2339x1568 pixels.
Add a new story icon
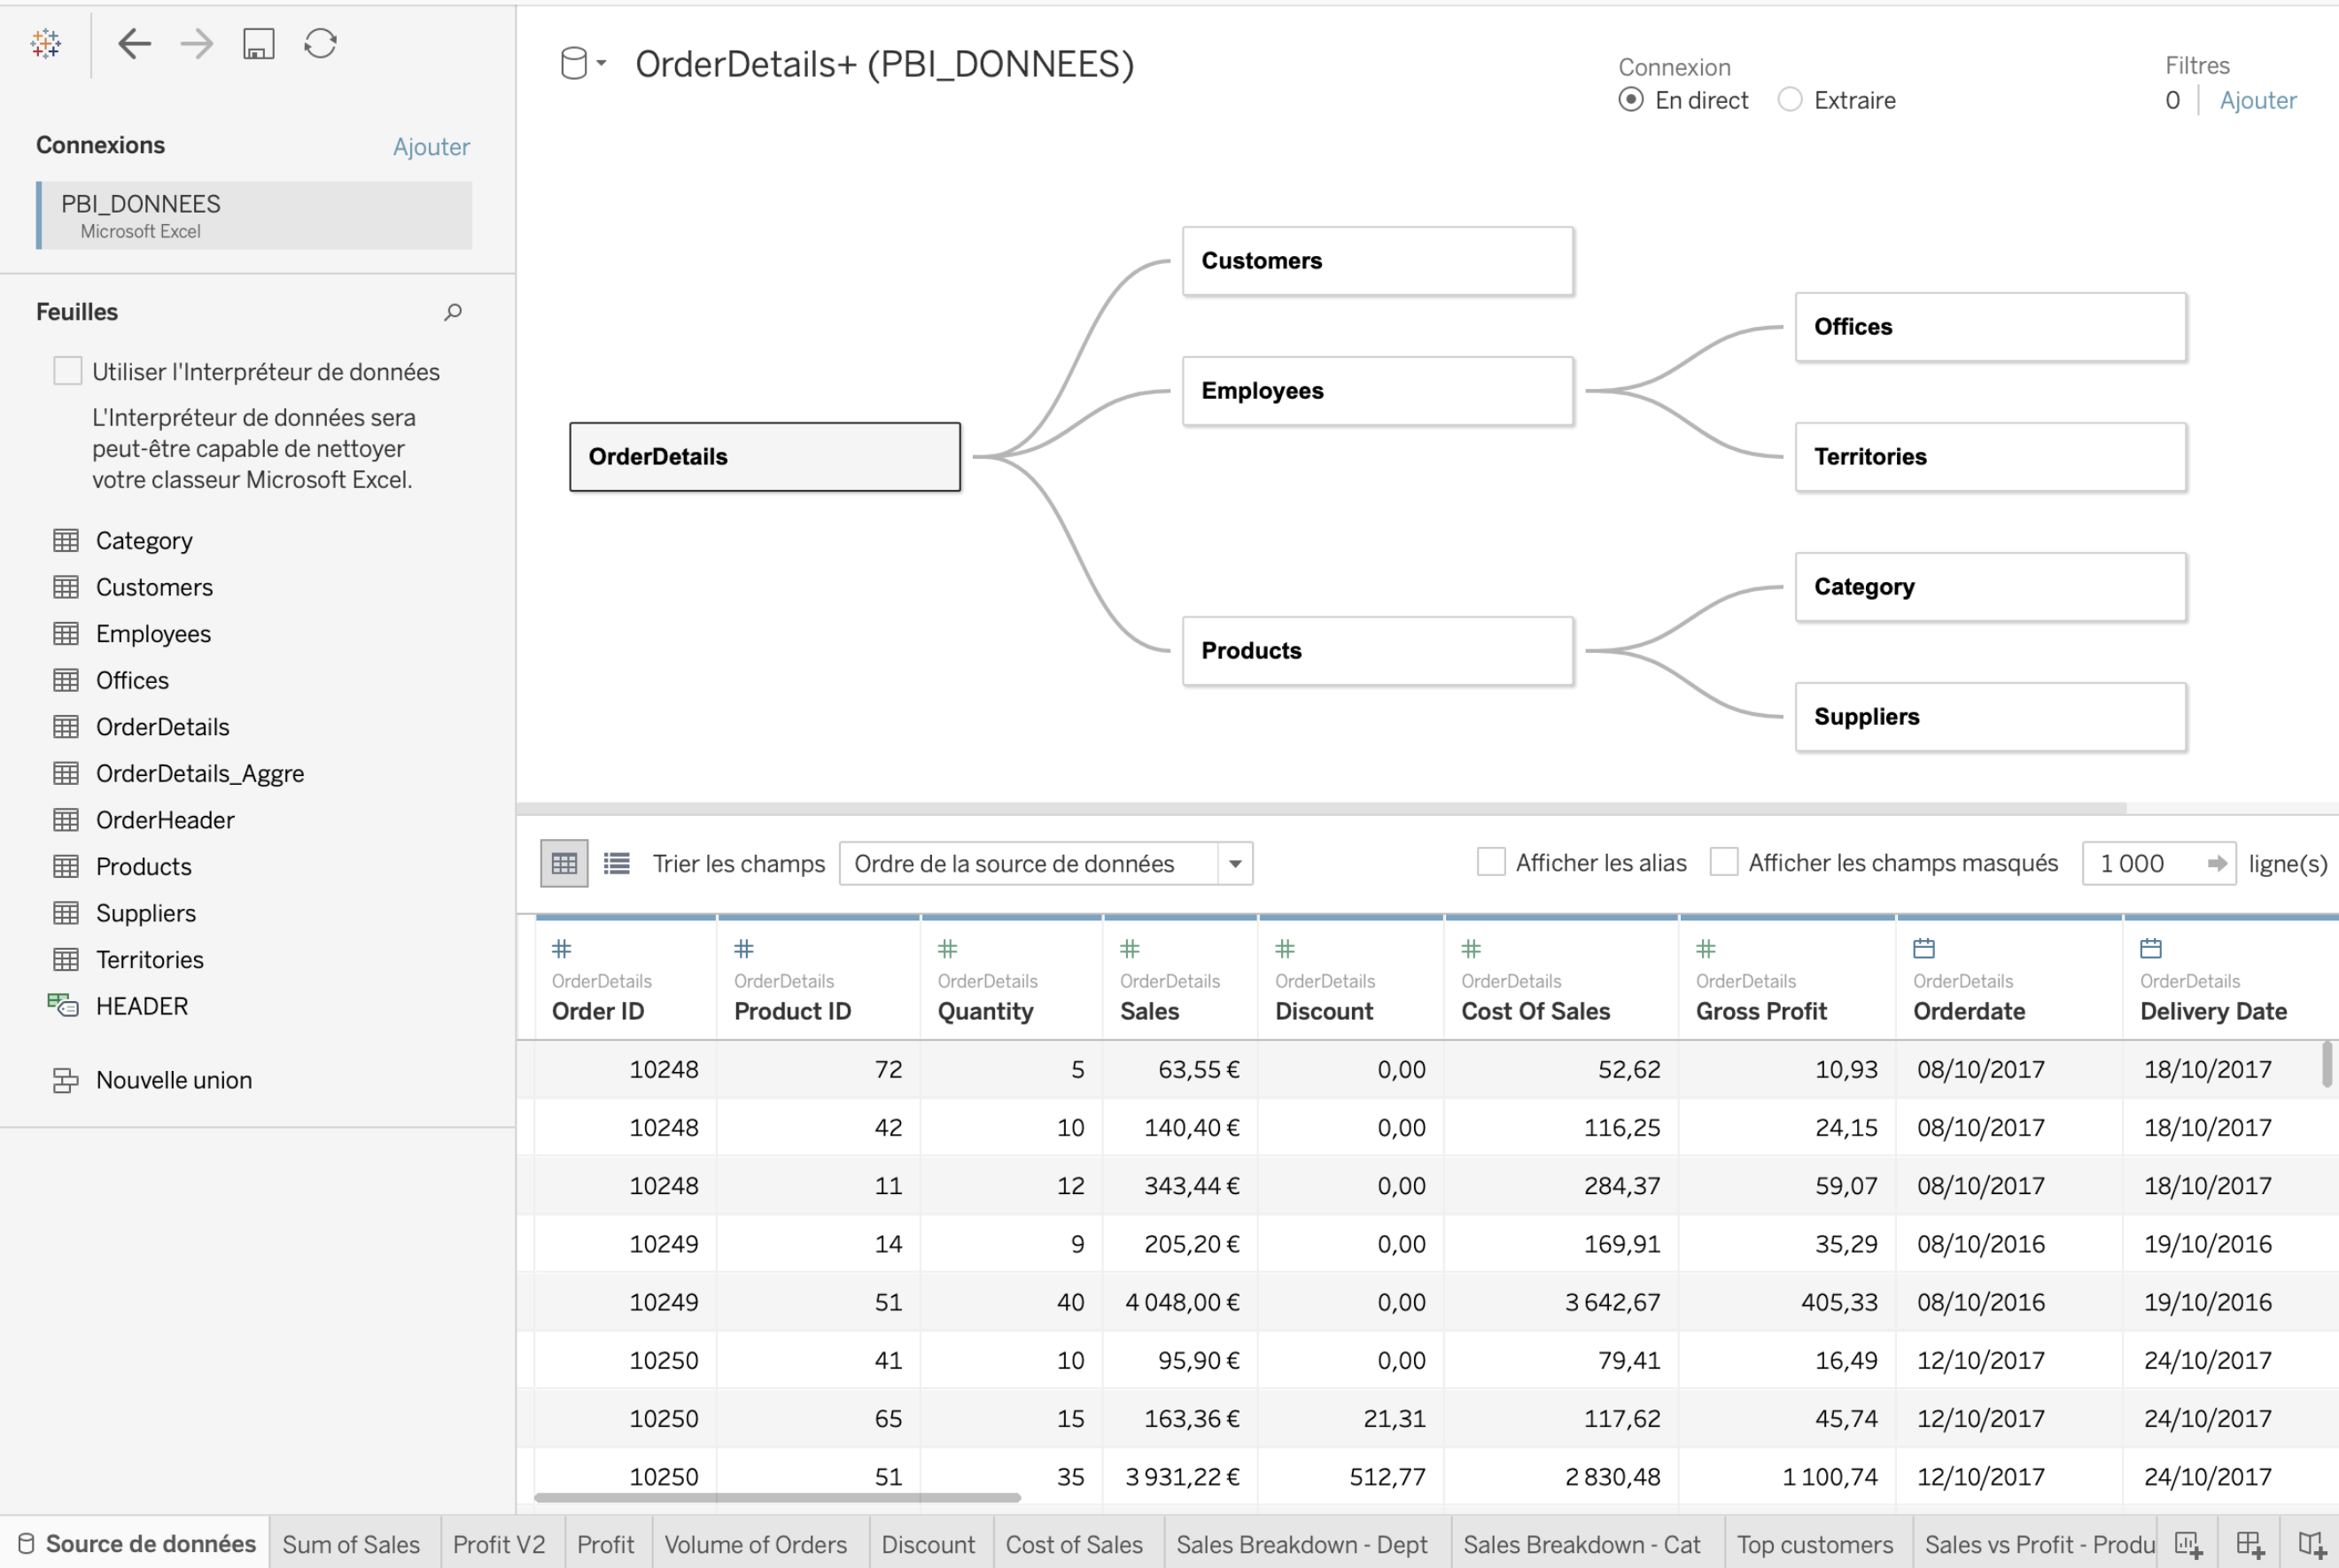(x=2311, y=1544)
